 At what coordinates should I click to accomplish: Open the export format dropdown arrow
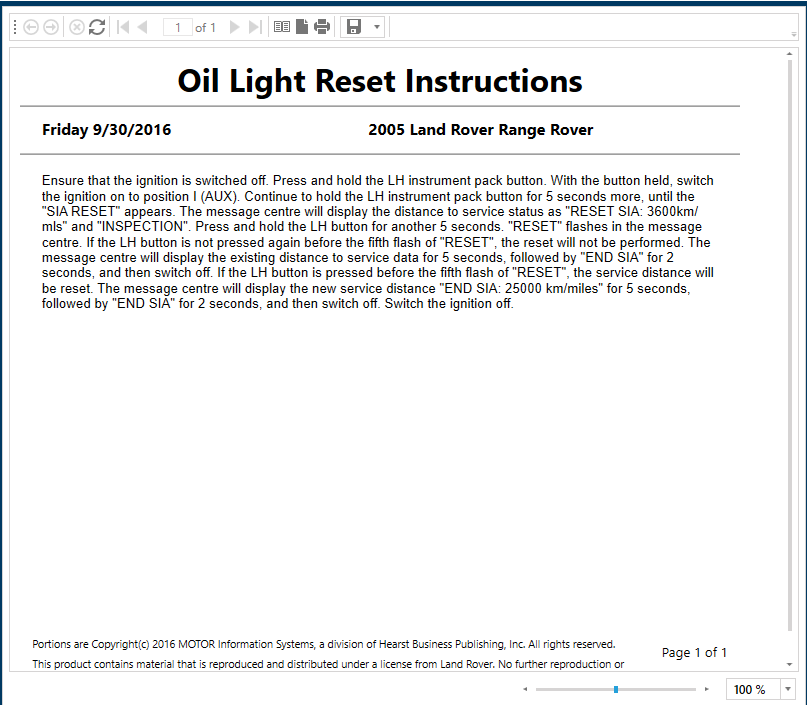point(377,27)
